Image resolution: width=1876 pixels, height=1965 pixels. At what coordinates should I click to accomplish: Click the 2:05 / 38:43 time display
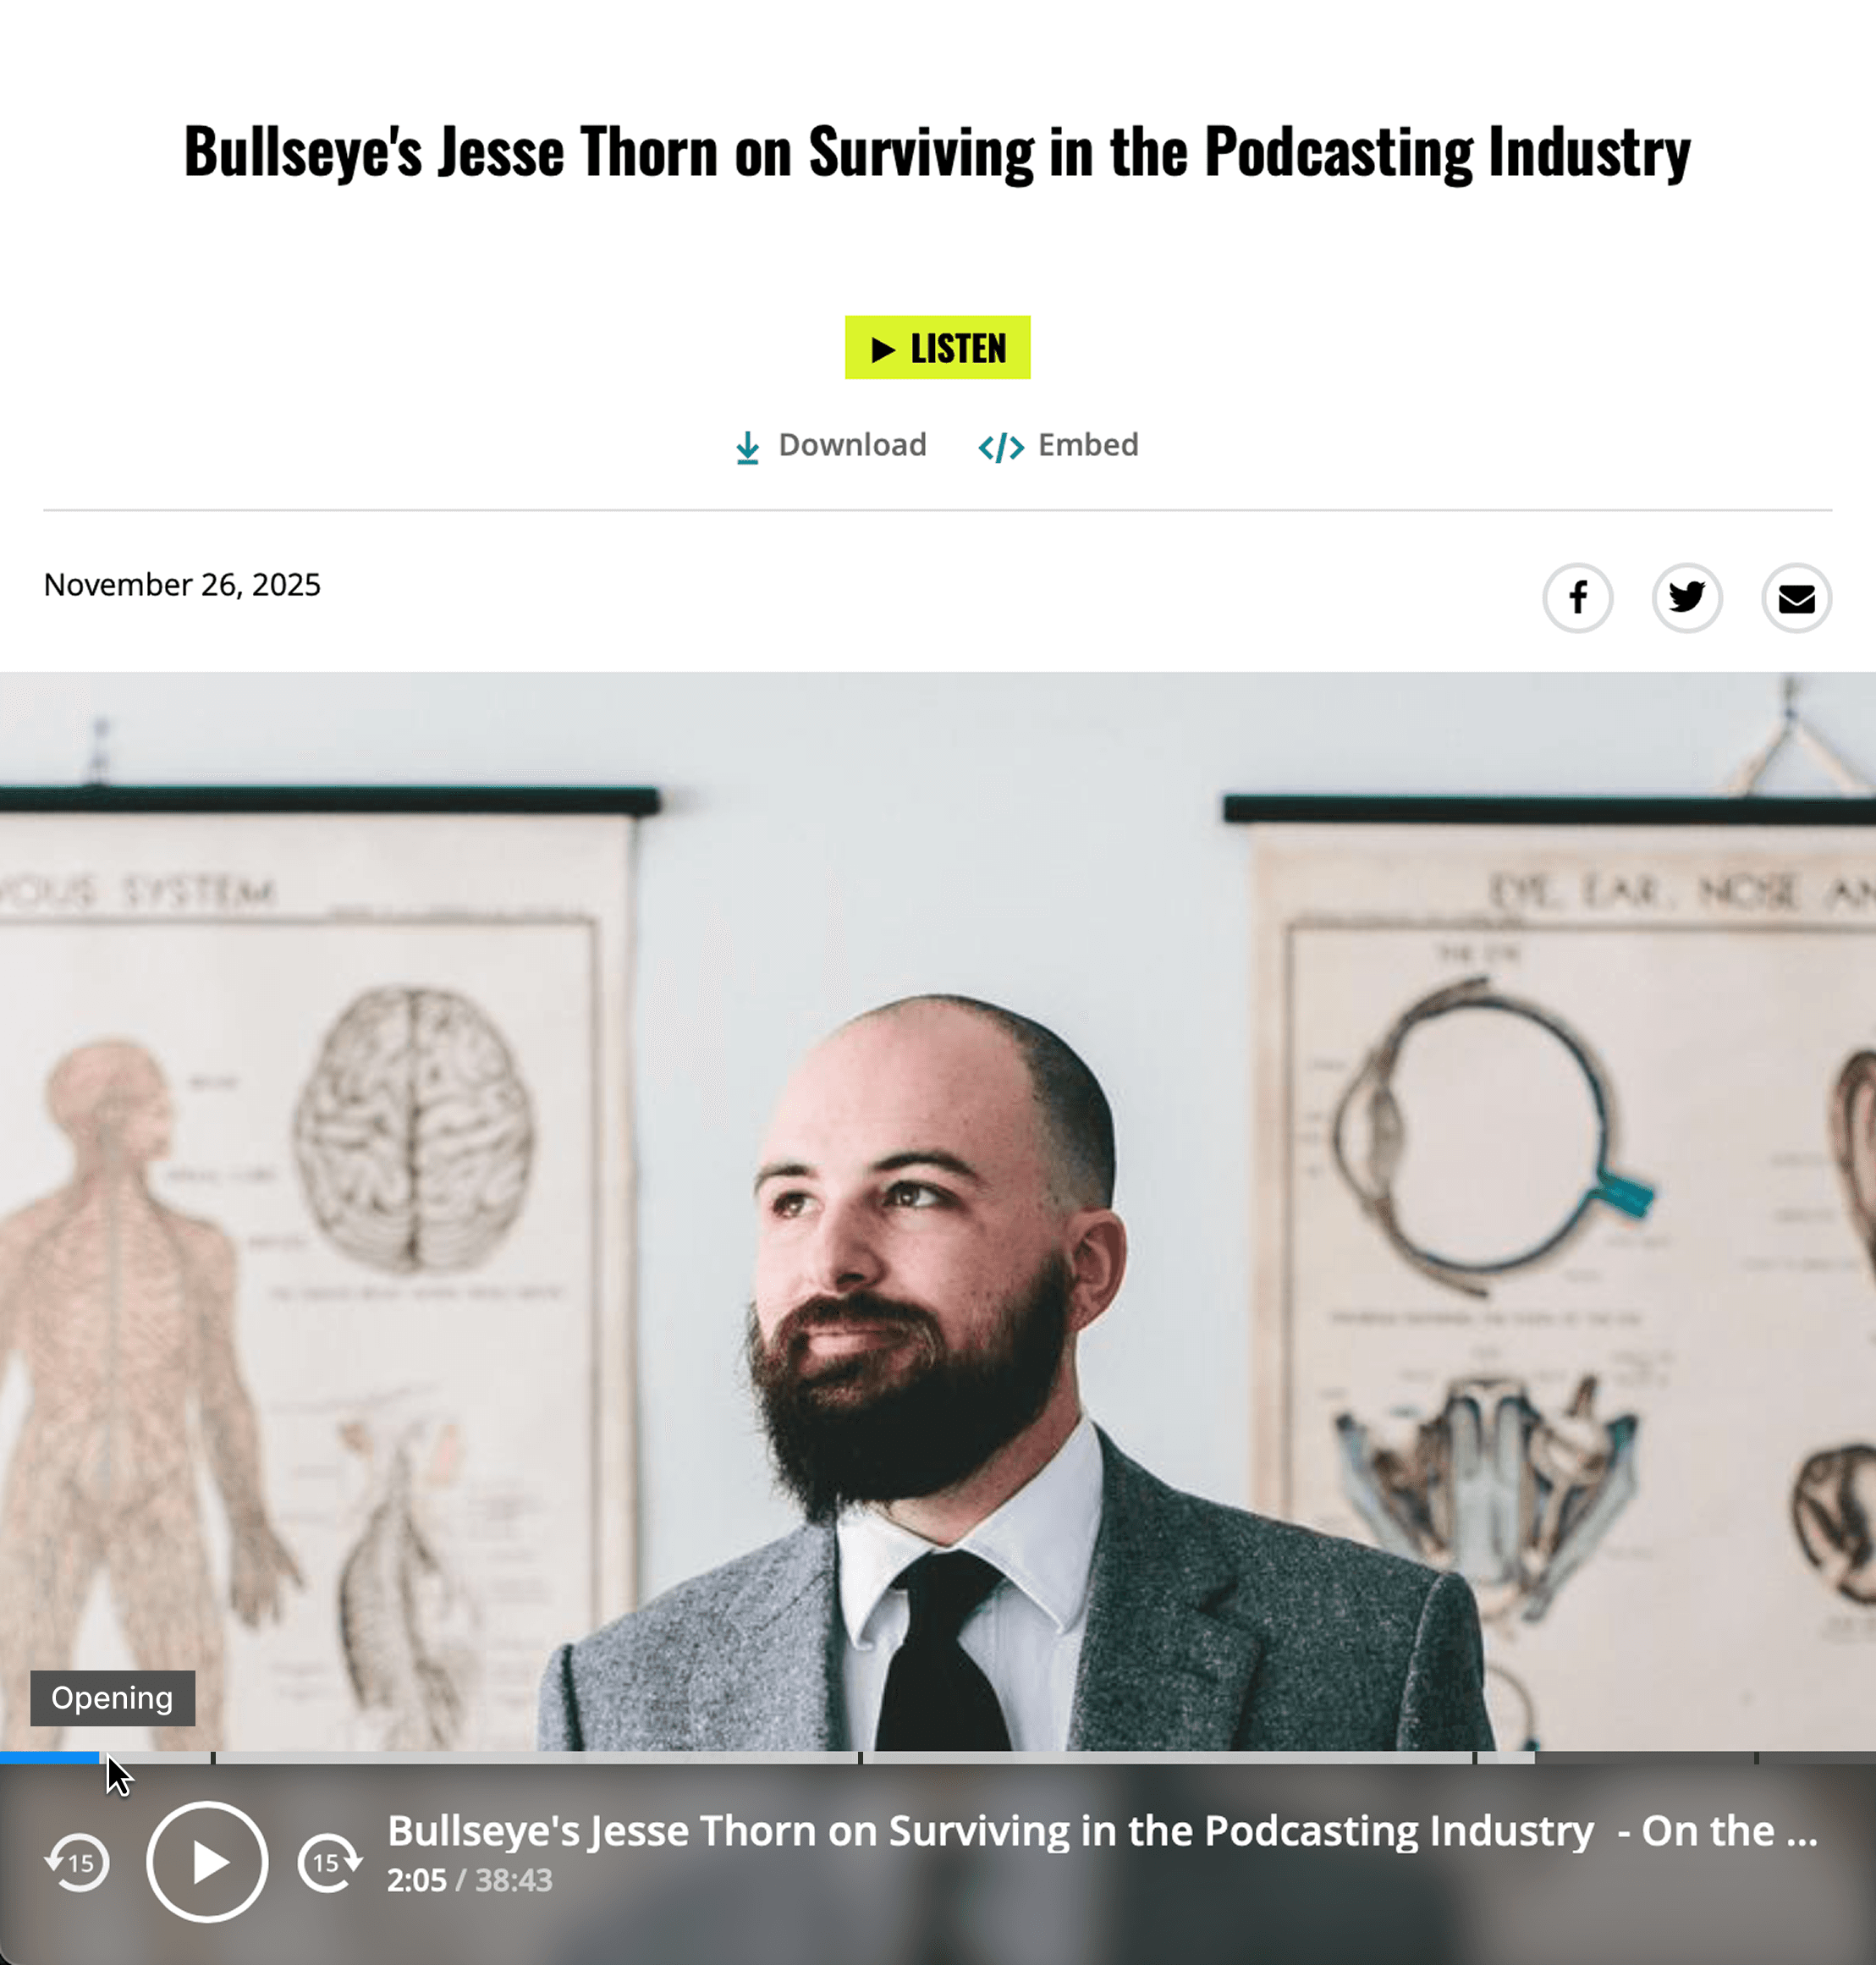(469, 1880)
